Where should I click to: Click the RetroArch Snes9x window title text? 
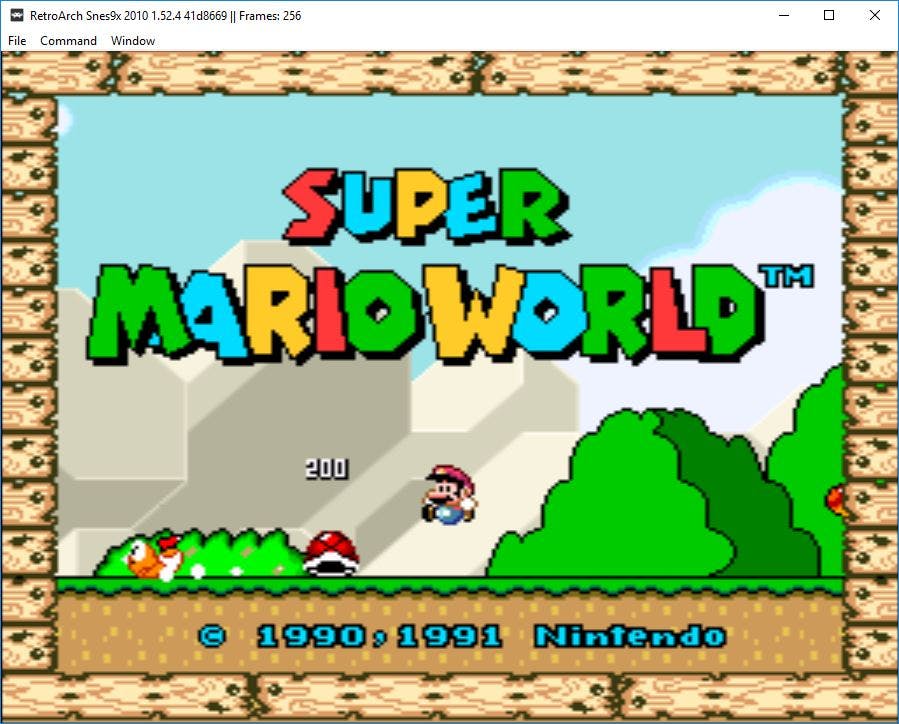point(165,15)
